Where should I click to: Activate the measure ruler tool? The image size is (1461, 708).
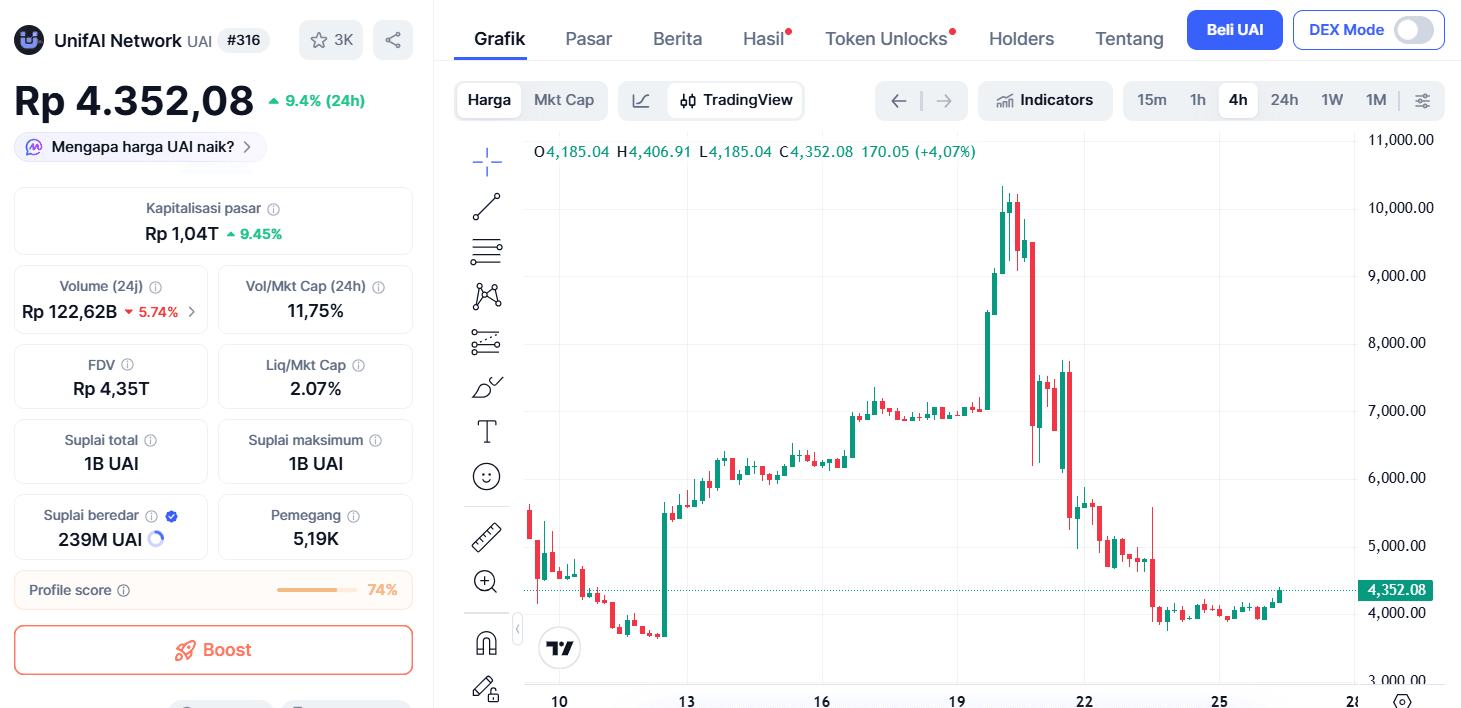click(x=486, y=535)
